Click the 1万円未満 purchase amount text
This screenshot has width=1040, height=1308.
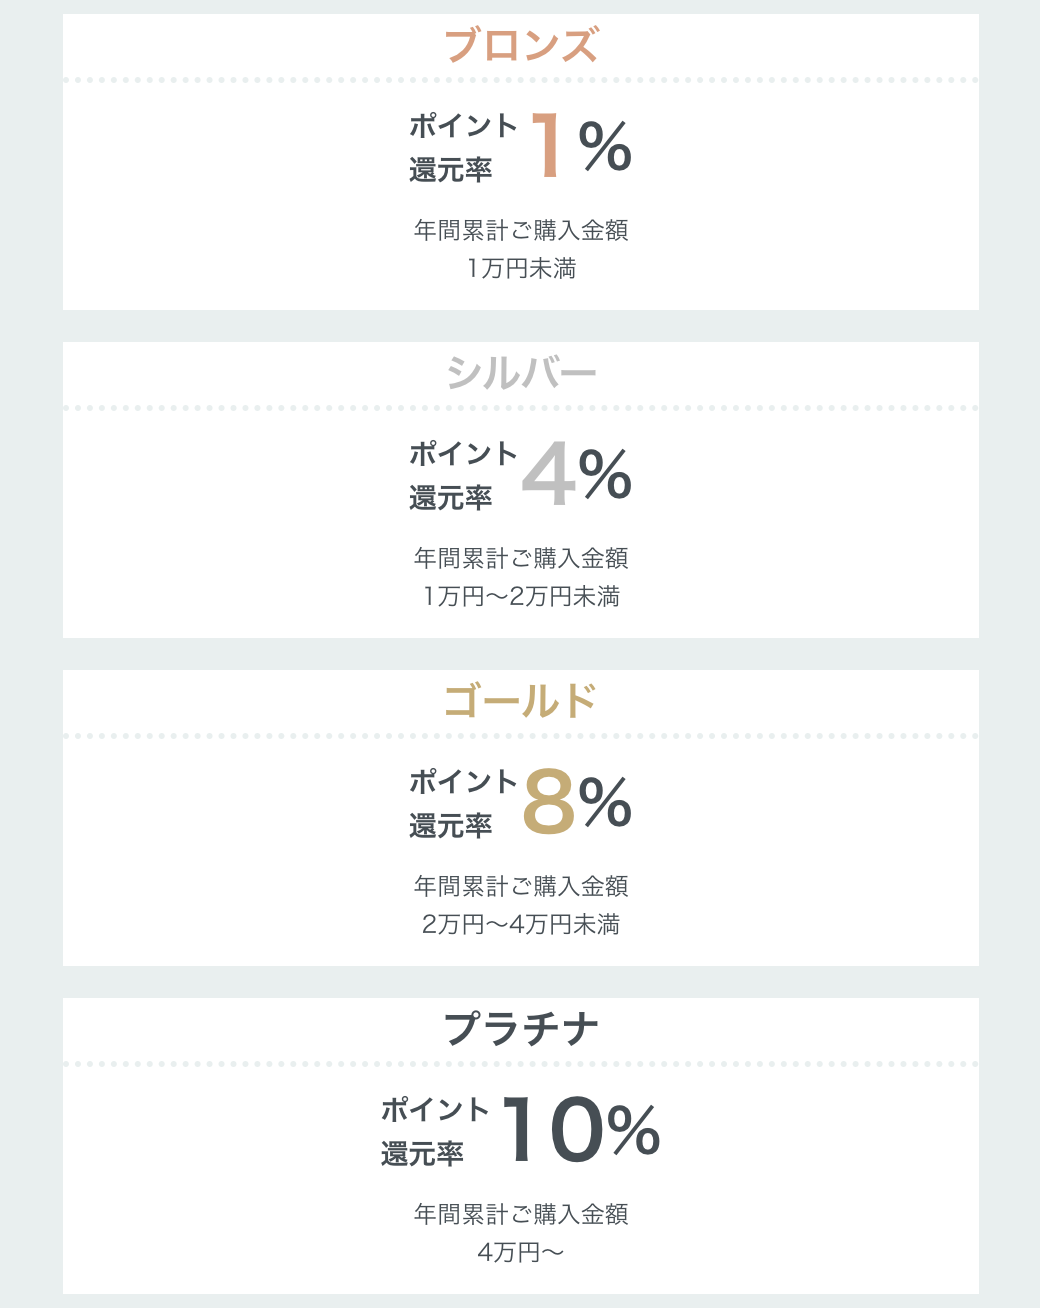[x=521, y=269]
